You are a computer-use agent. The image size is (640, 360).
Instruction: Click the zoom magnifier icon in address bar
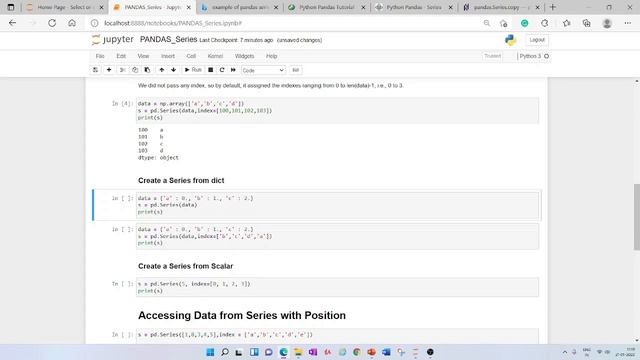(x=487, y=23)
